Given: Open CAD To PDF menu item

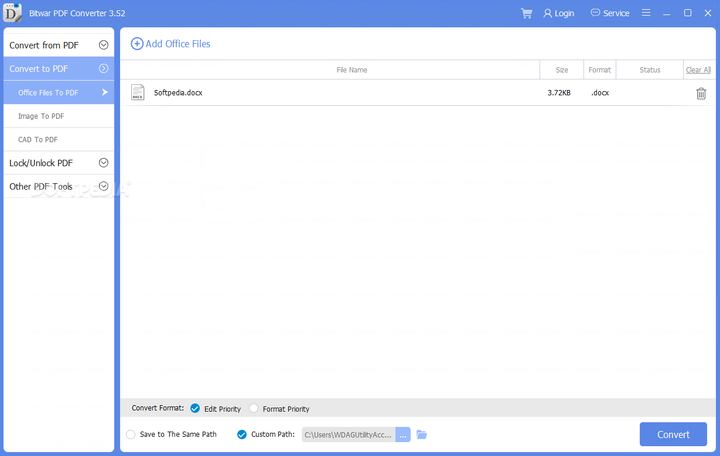Looking at the screenshot, I should pyautogui.click(x=59, y=139).
